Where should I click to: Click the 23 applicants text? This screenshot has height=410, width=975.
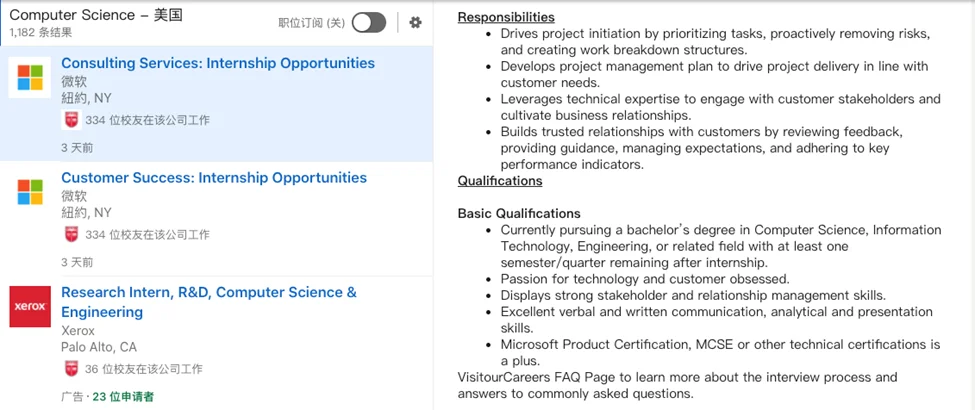[123, 397]
